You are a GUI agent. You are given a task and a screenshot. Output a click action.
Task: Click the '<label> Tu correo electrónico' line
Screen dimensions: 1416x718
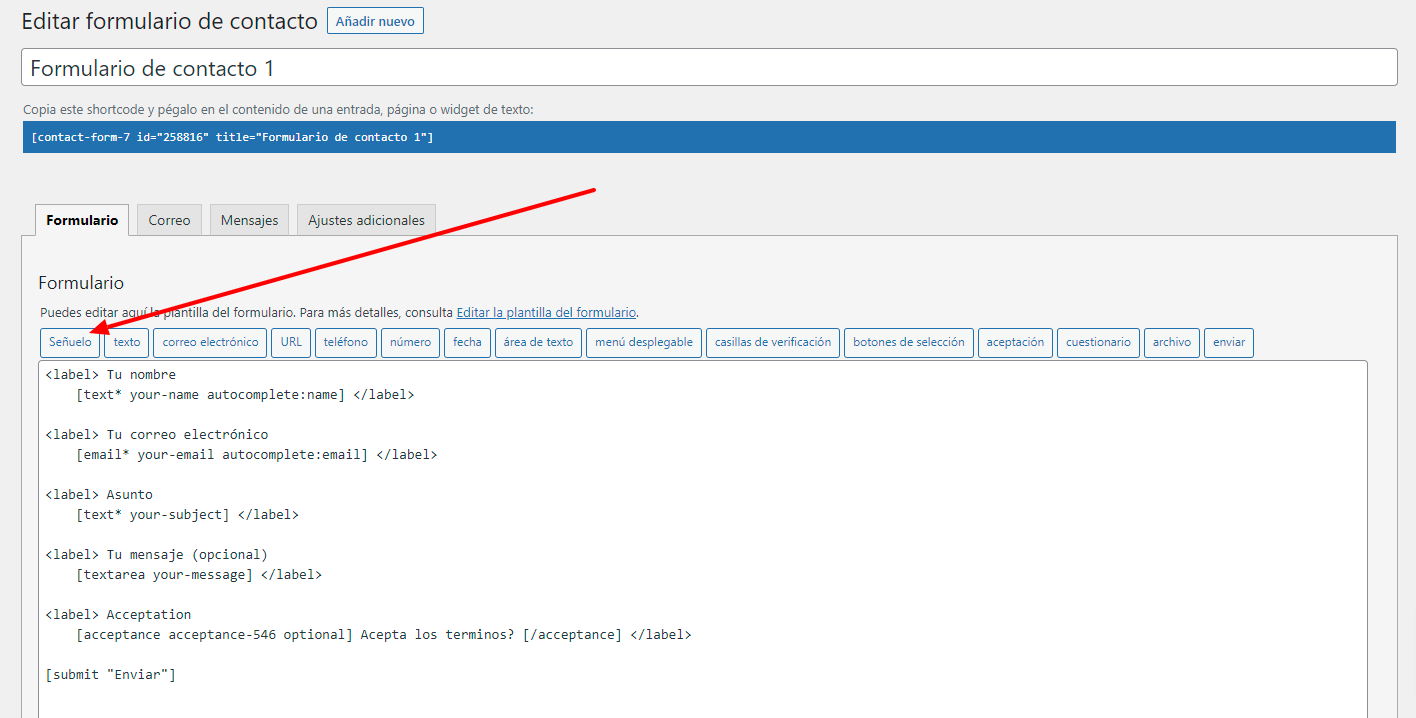coord(157,435)
